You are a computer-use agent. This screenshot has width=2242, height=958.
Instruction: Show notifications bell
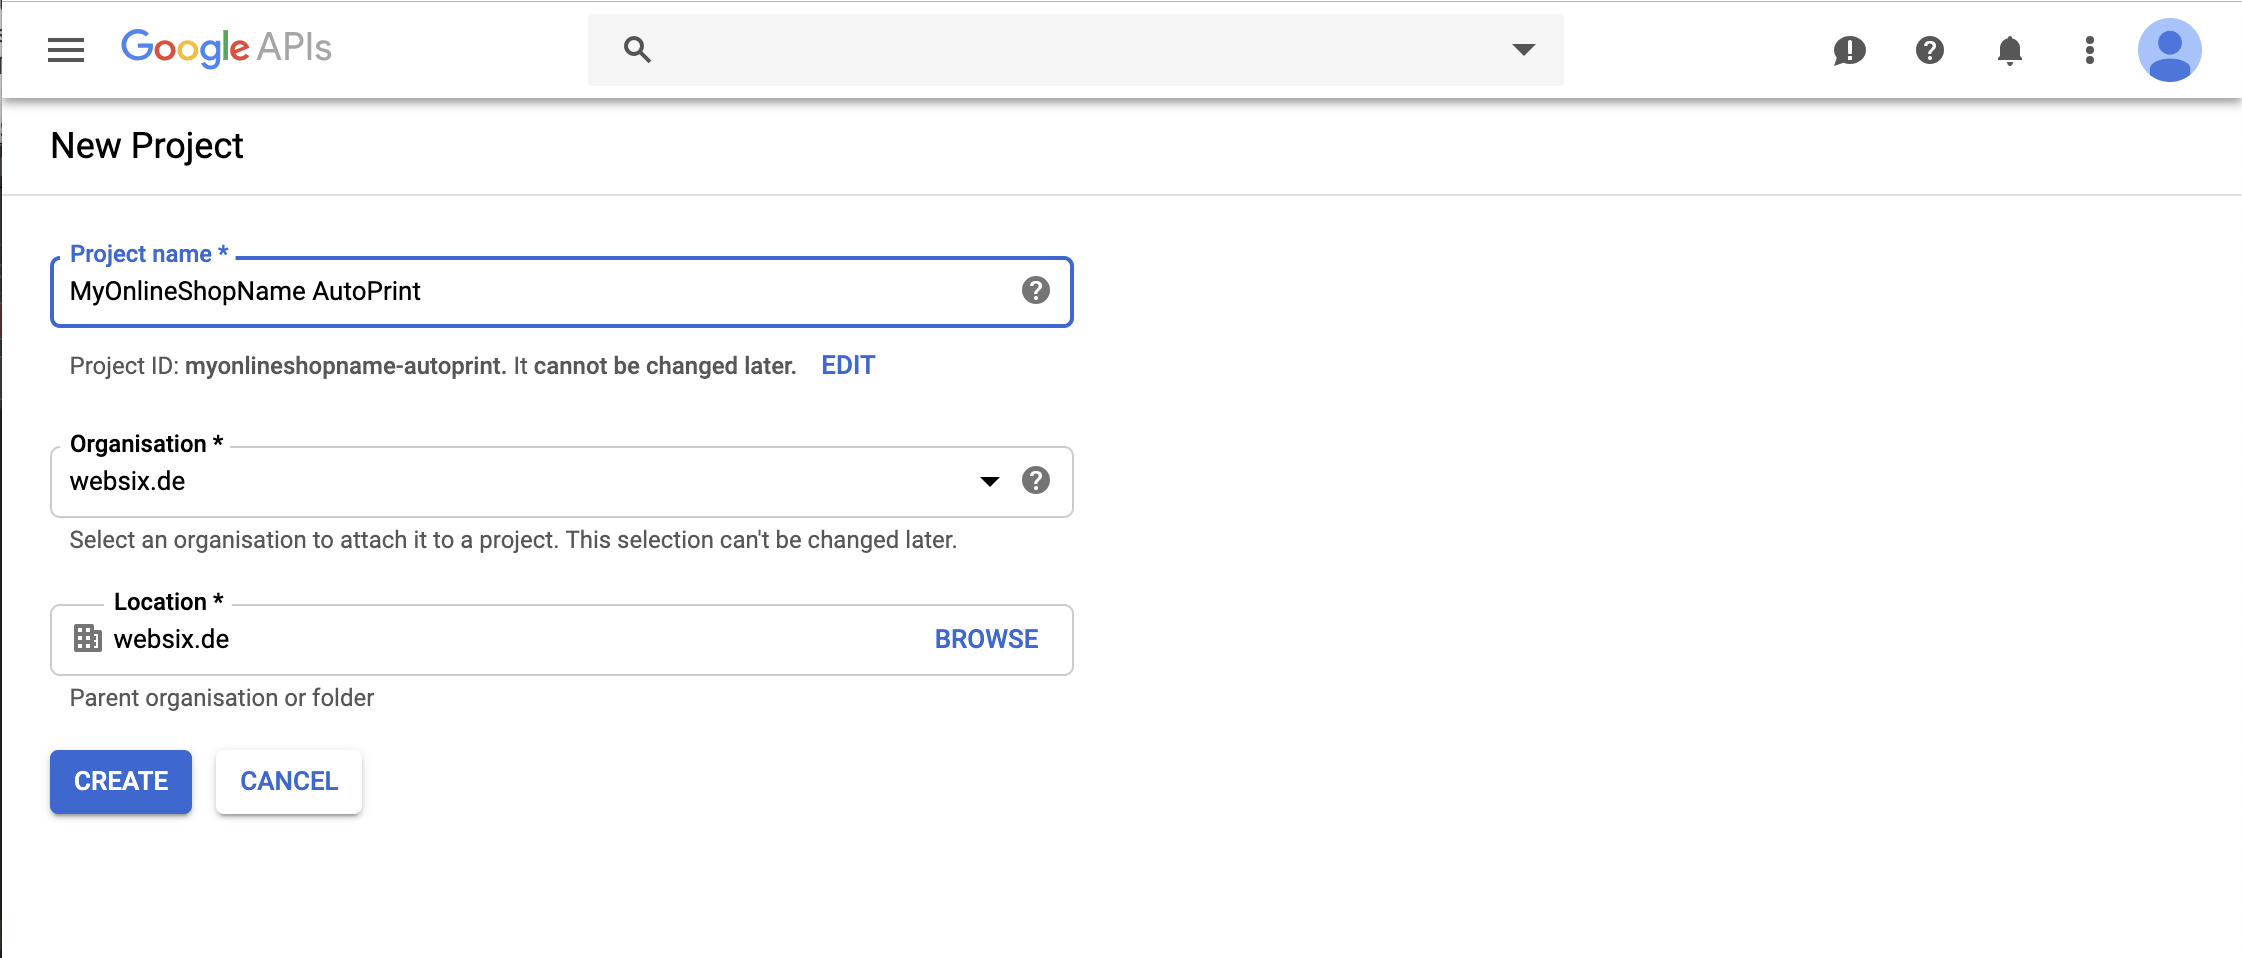click(x=2009, y=50)
